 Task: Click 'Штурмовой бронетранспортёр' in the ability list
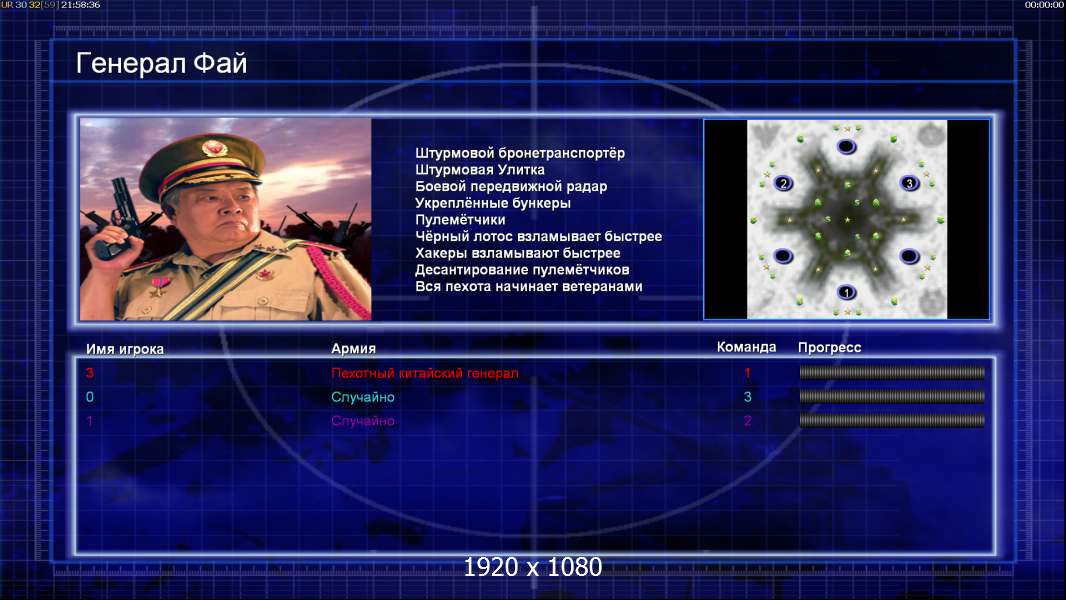click(520, 153)
